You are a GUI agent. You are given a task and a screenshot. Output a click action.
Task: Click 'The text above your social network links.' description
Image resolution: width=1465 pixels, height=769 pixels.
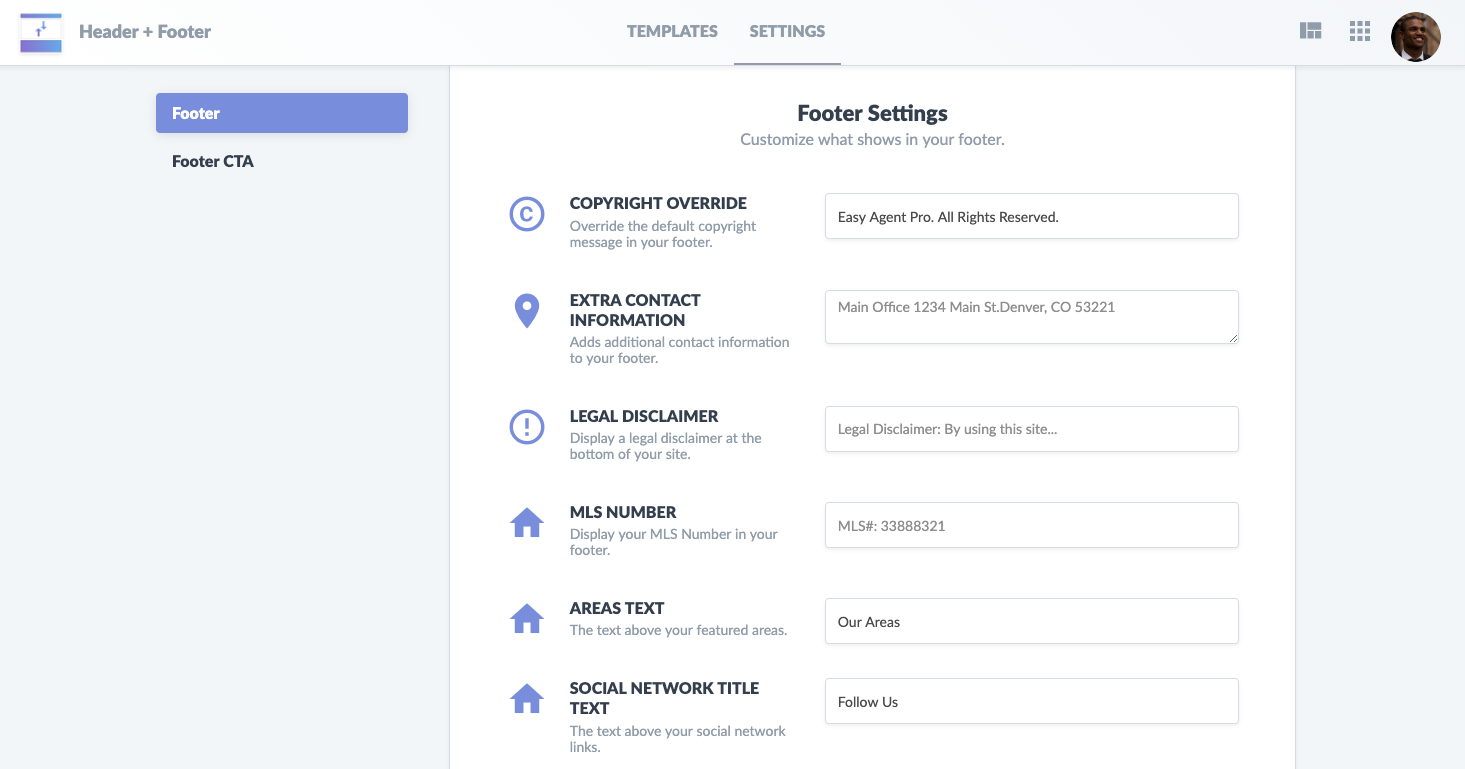click(x=678, y=739)
